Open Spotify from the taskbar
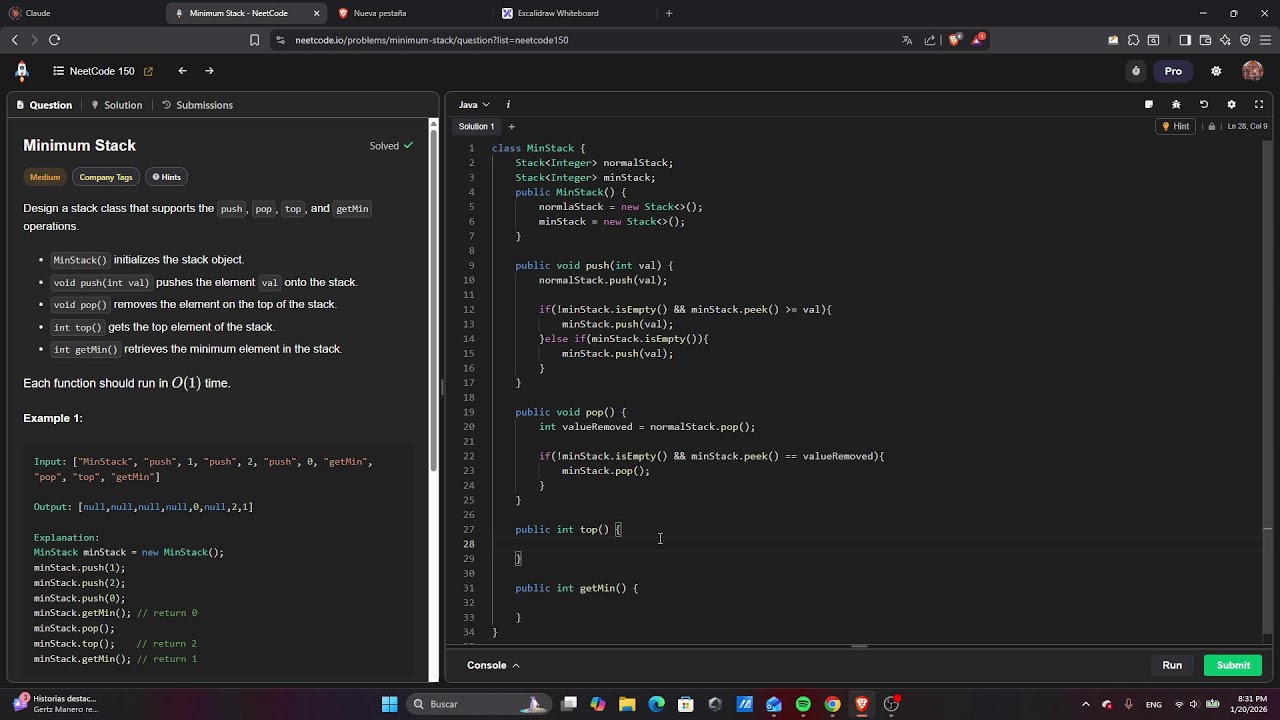Screen dimensions: 1280x720 tap(803, 704)
